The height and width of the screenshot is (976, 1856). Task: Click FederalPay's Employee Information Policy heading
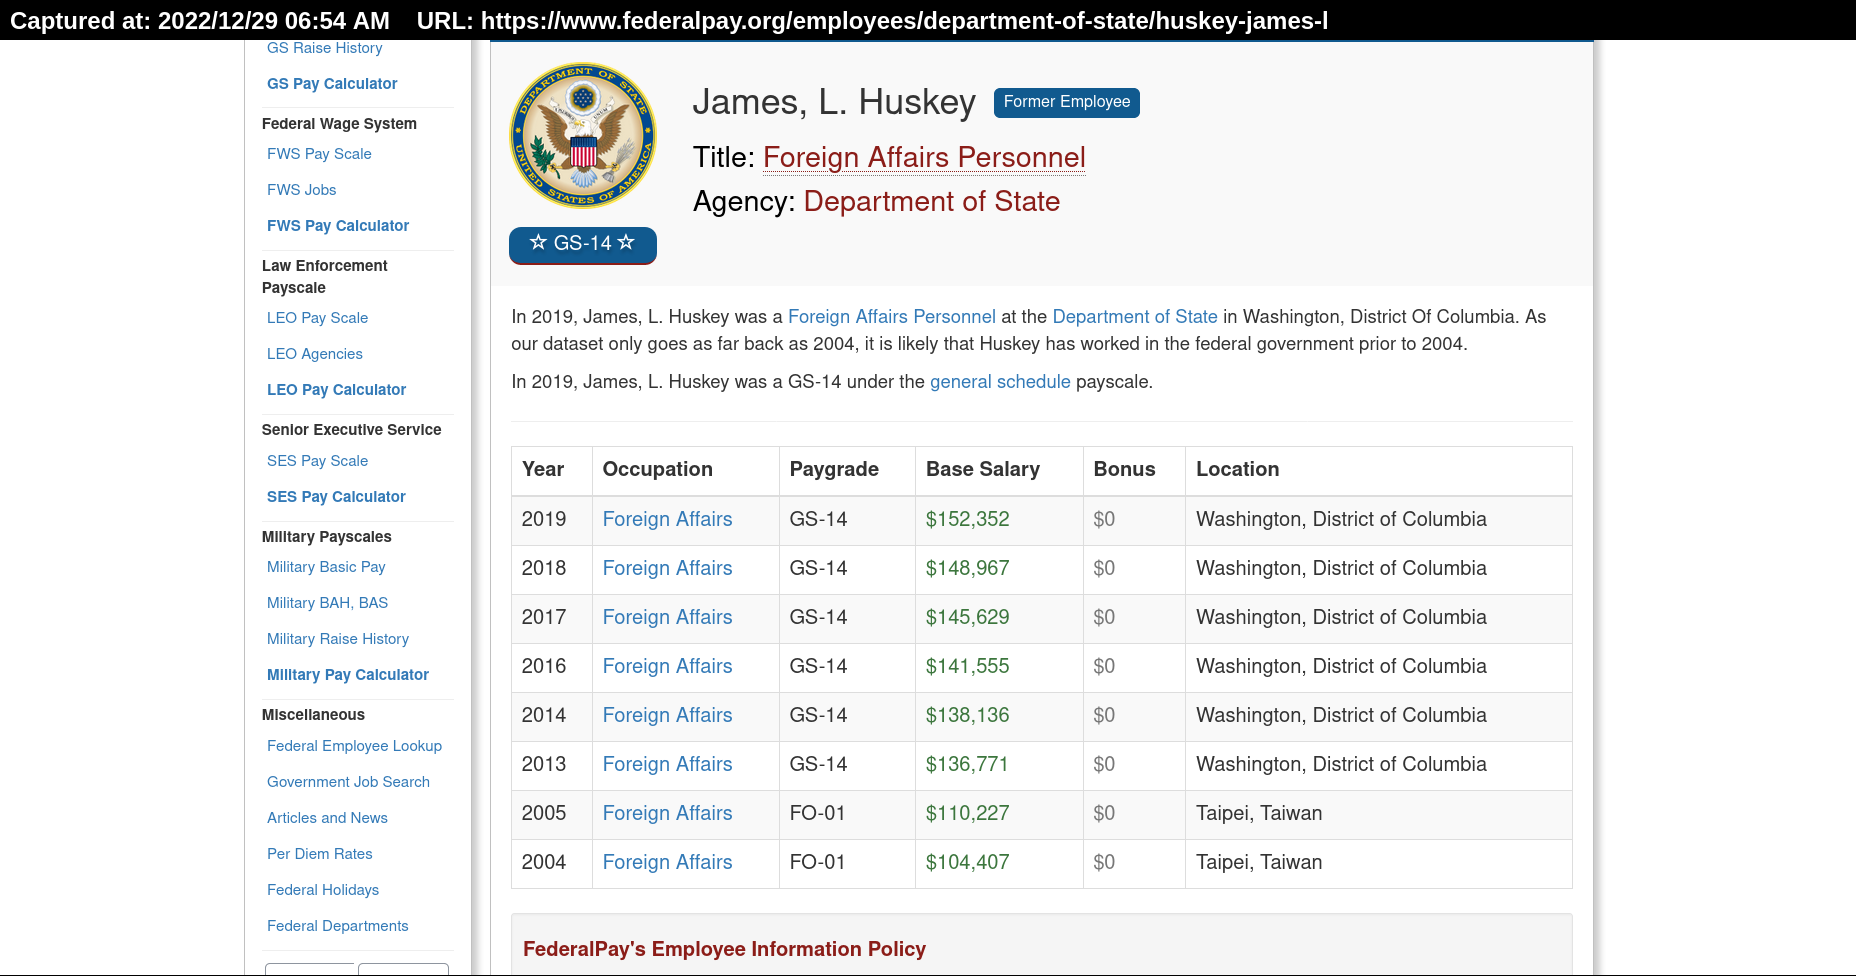(x=724, y=949)
